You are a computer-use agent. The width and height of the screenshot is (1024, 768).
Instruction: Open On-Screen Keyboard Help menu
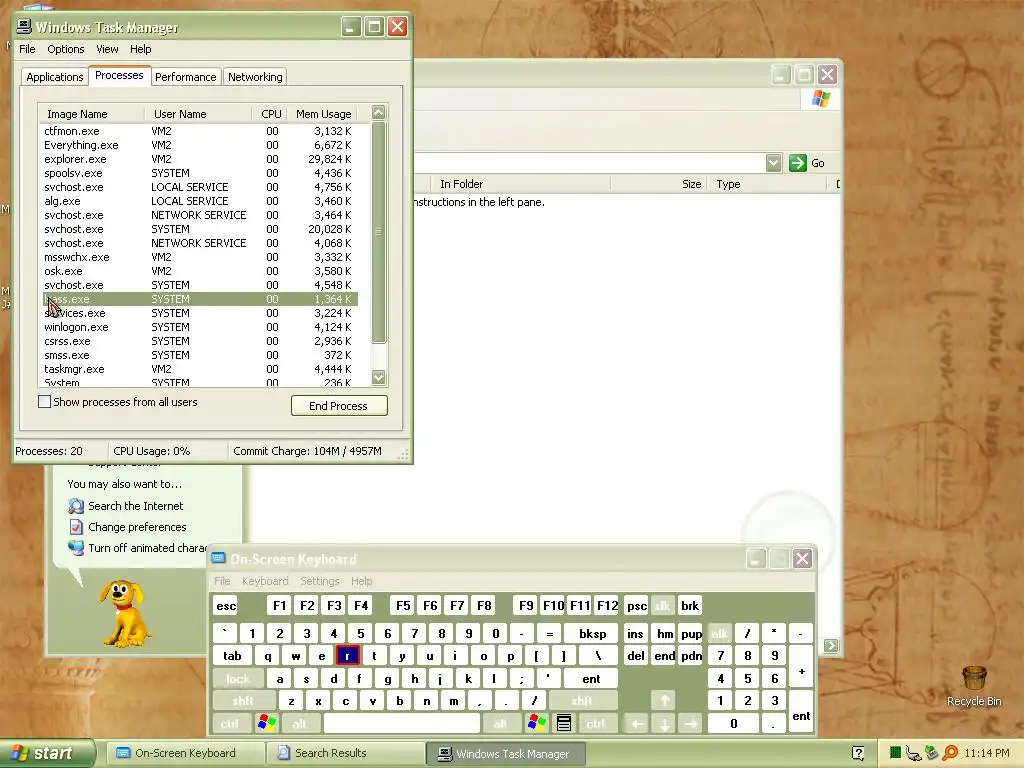pos(361,581)
